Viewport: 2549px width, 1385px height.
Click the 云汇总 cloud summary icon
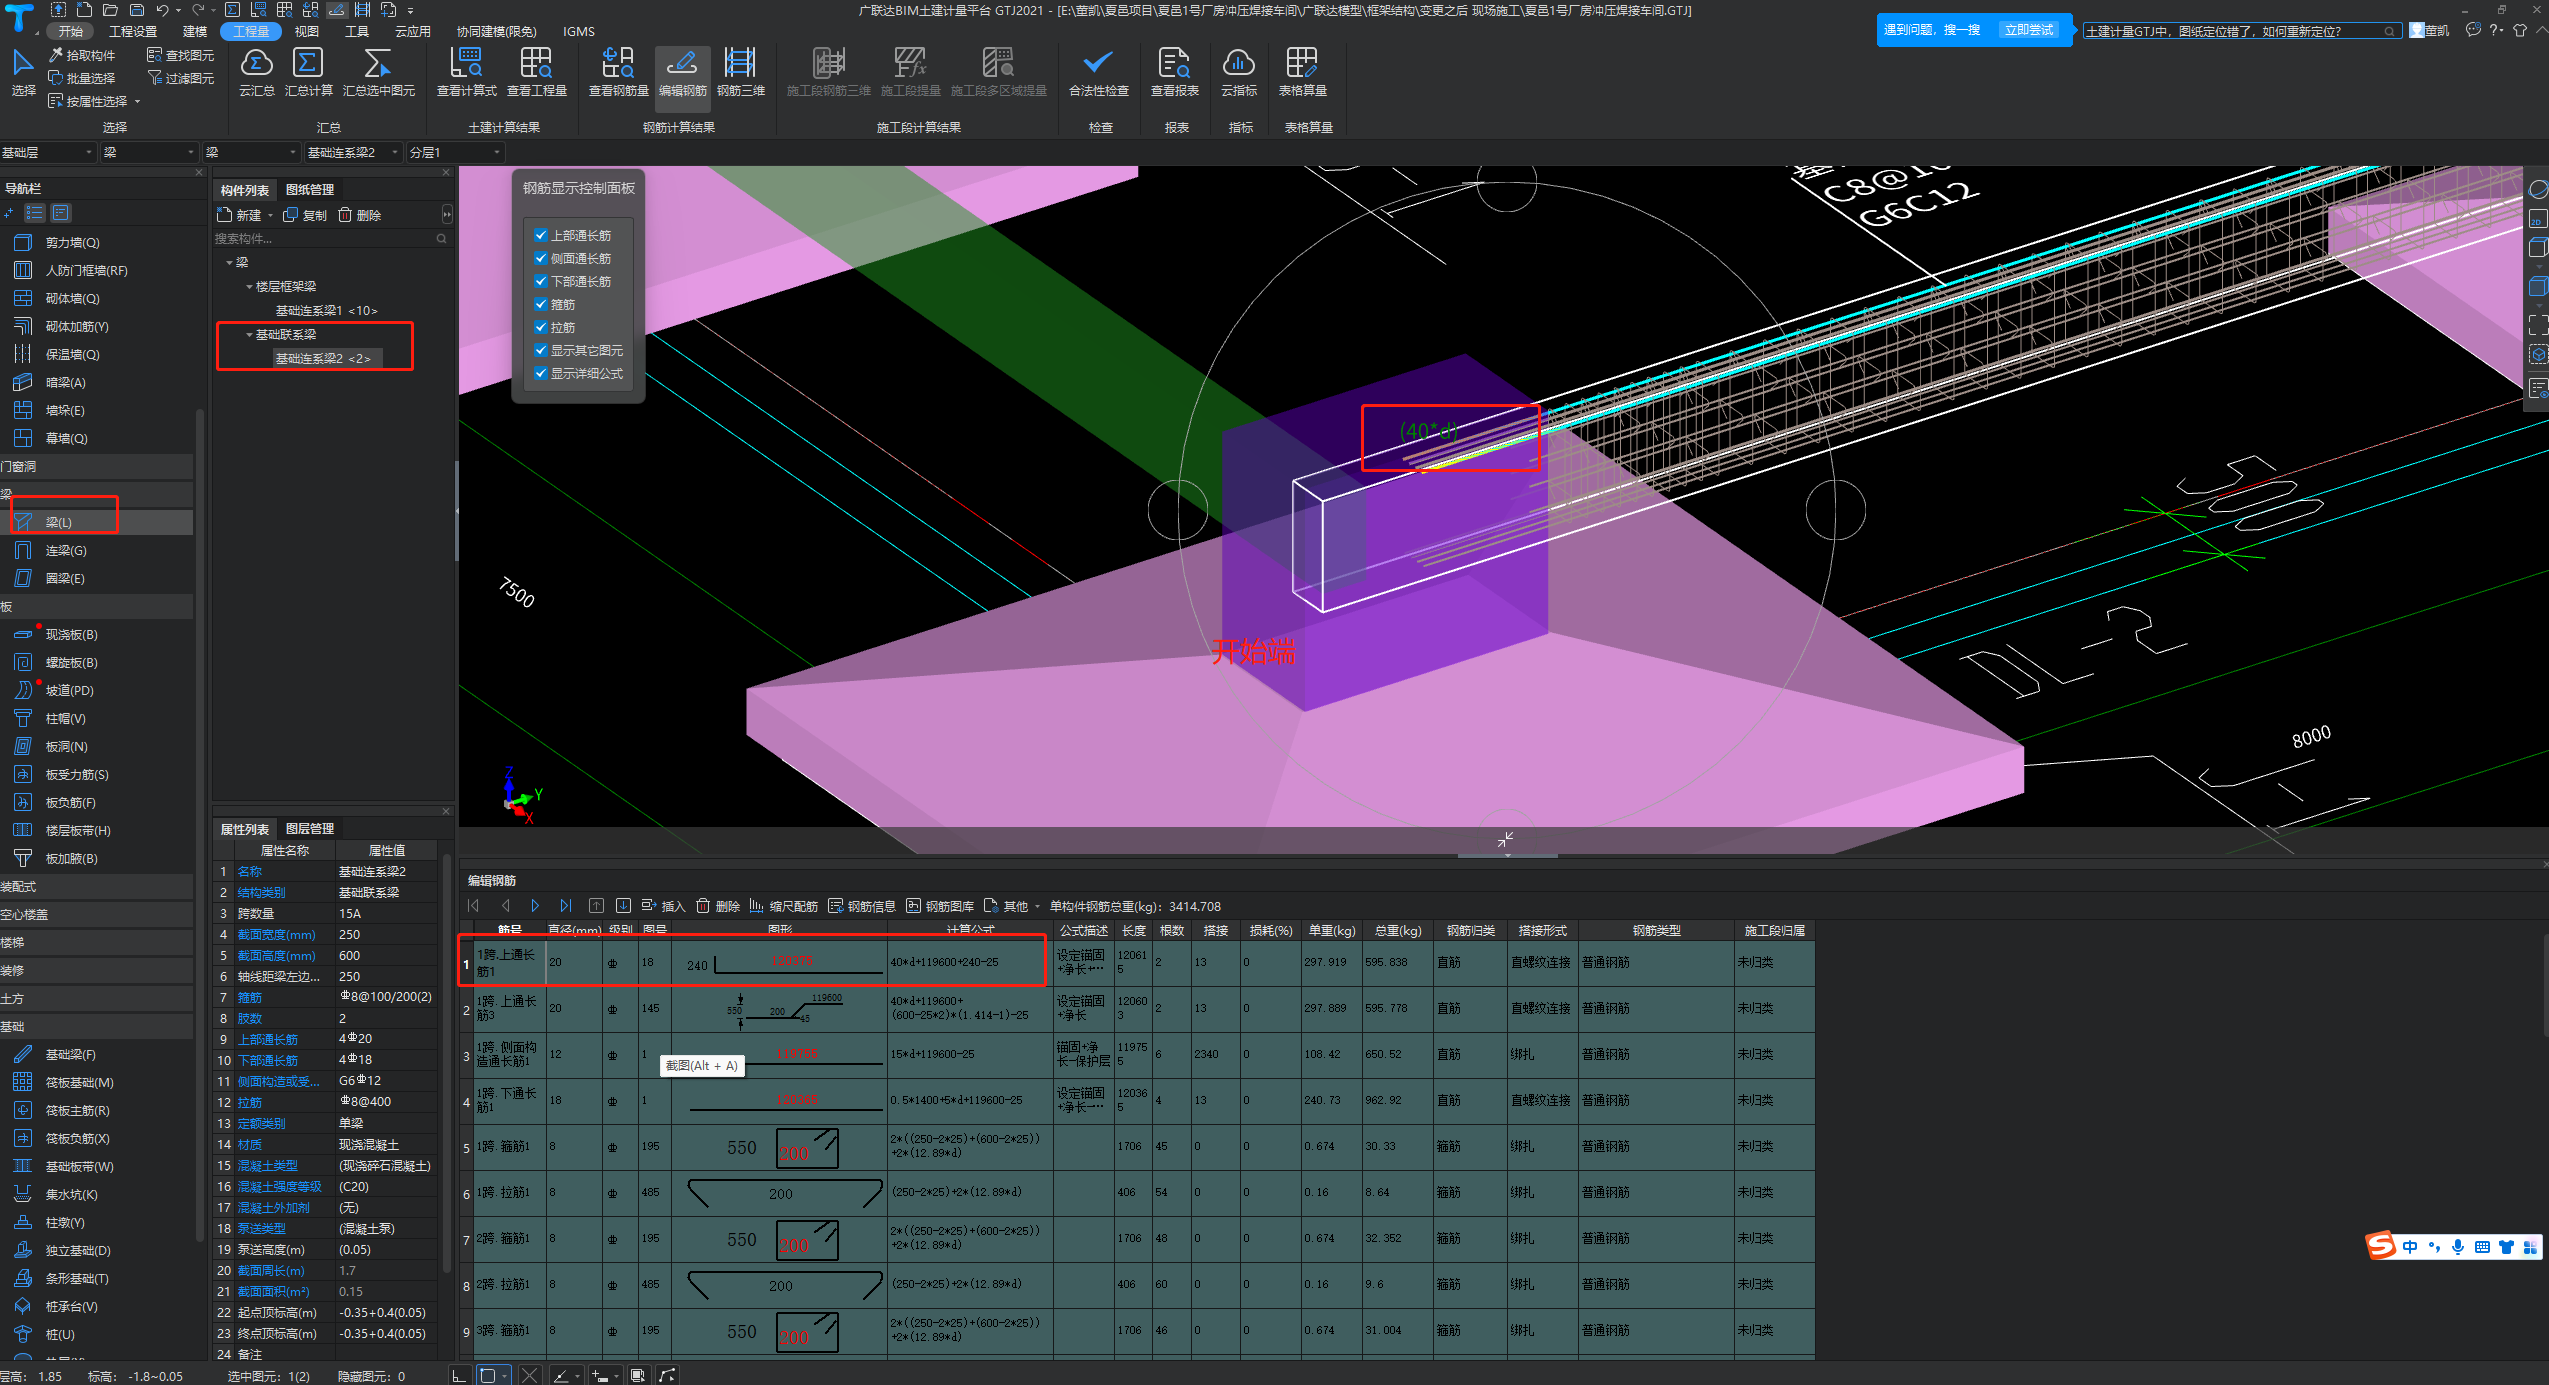(x=257, y=72)
